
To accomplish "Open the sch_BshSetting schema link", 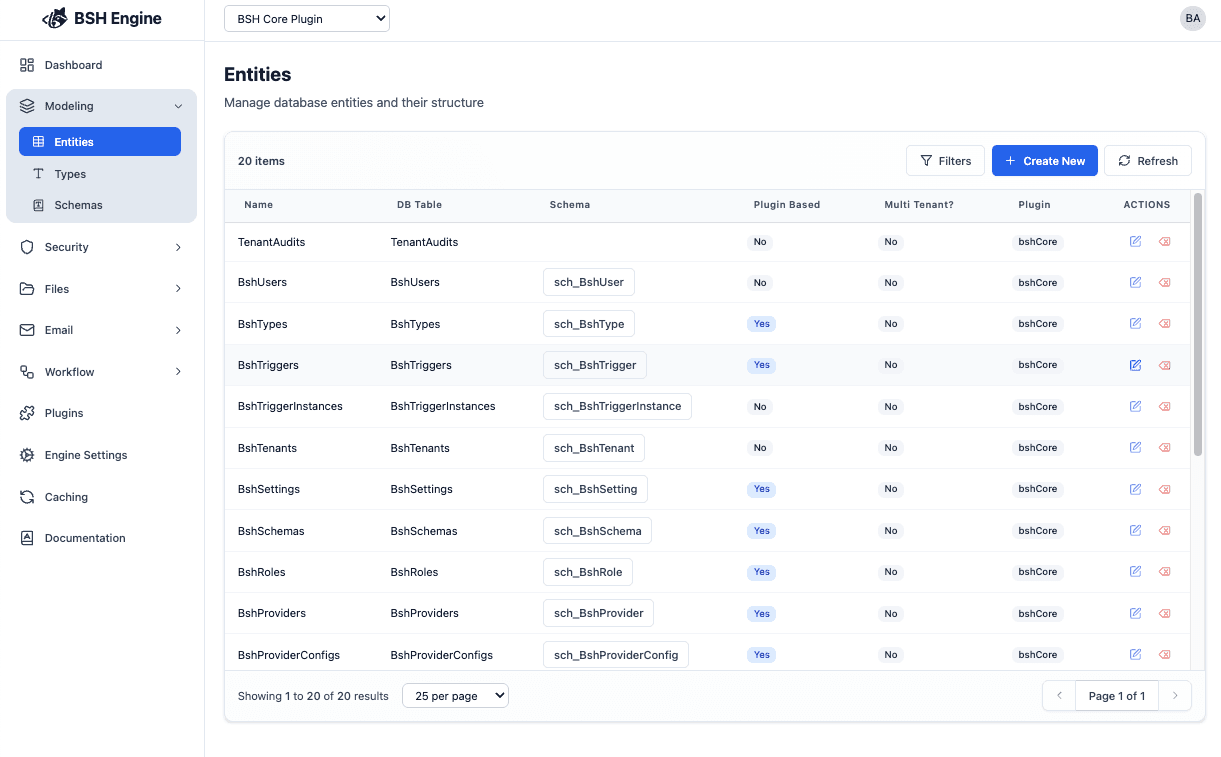I will [596, 489].
